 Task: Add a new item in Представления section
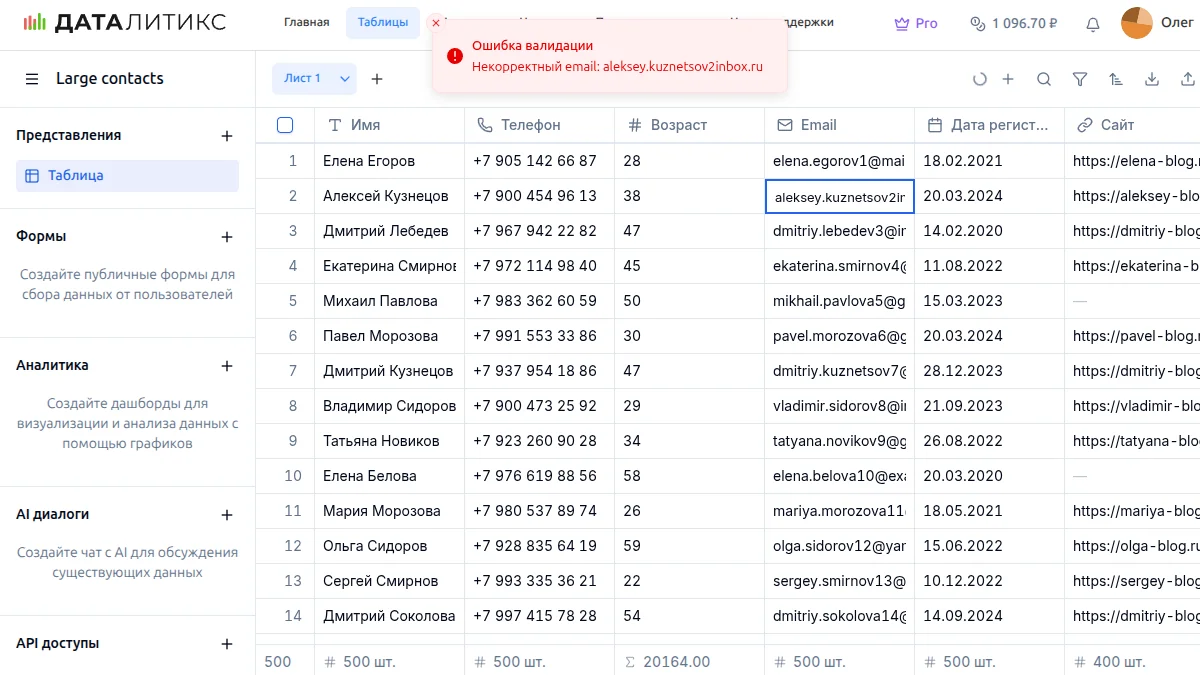(x=227, y=136)
